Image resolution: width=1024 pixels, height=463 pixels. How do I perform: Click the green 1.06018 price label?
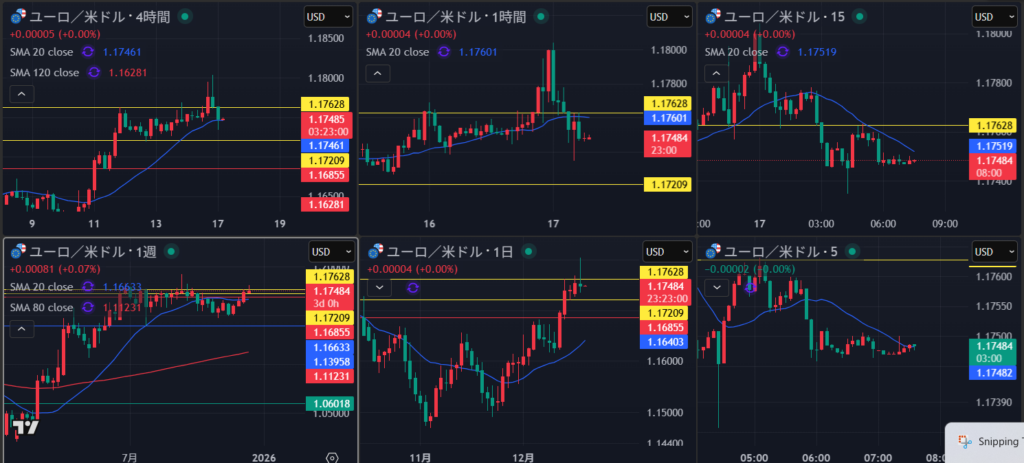pyautogui.click(x=329, y=403)
